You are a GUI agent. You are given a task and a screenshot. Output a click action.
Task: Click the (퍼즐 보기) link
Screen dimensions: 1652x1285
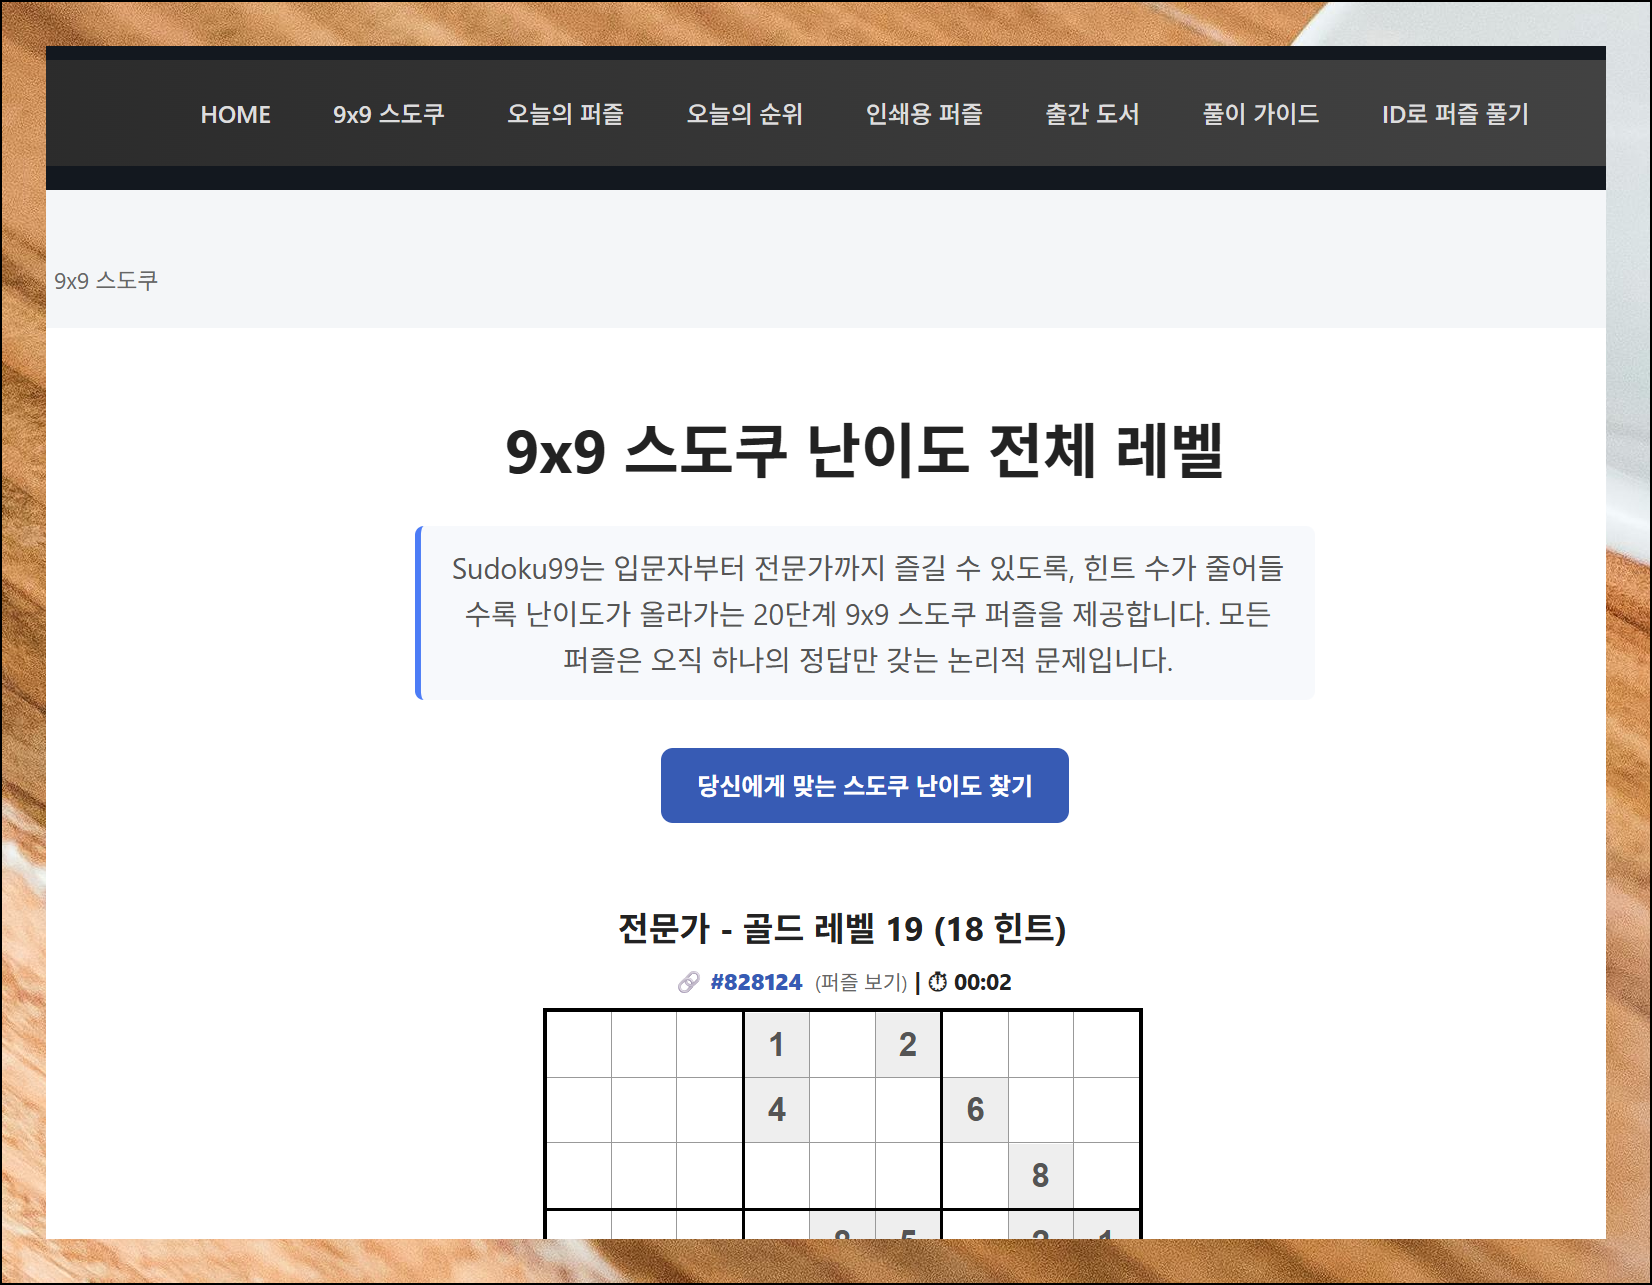[861, 982]
